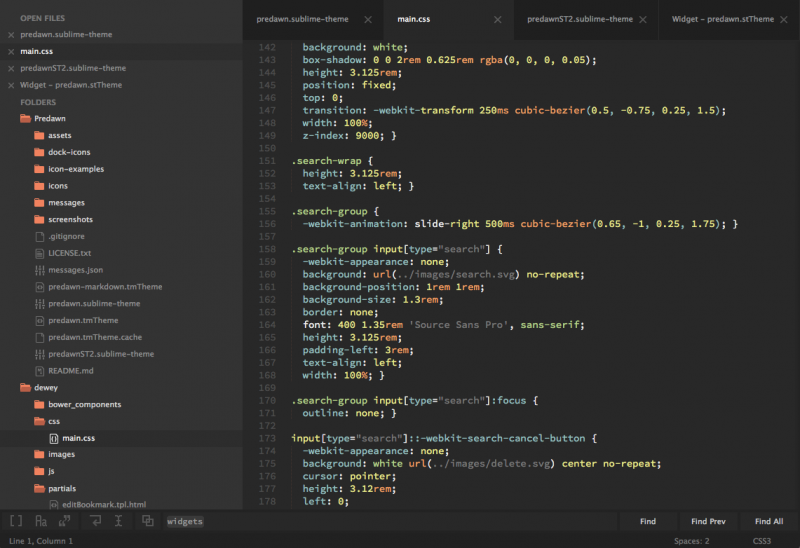
Task: Click line number 151 in gutter
Action: [x=267, y=161]
